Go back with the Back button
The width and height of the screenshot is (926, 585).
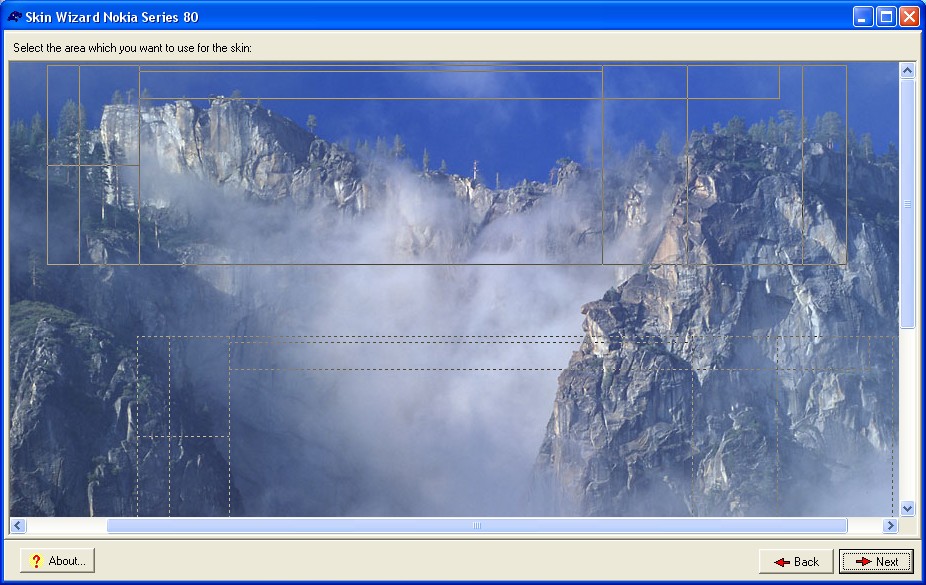(x=796, y=561)
